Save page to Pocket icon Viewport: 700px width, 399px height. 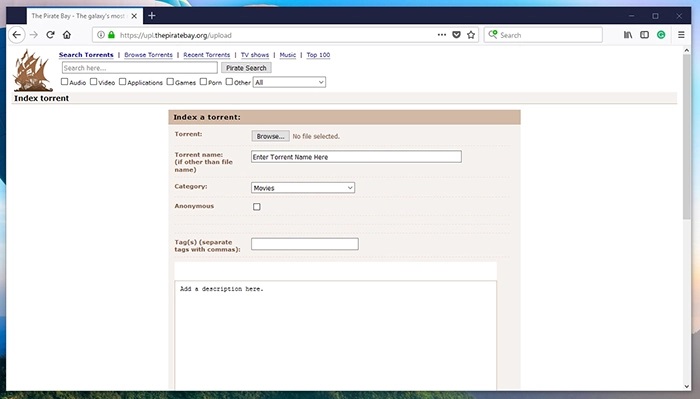coord(456,35)
